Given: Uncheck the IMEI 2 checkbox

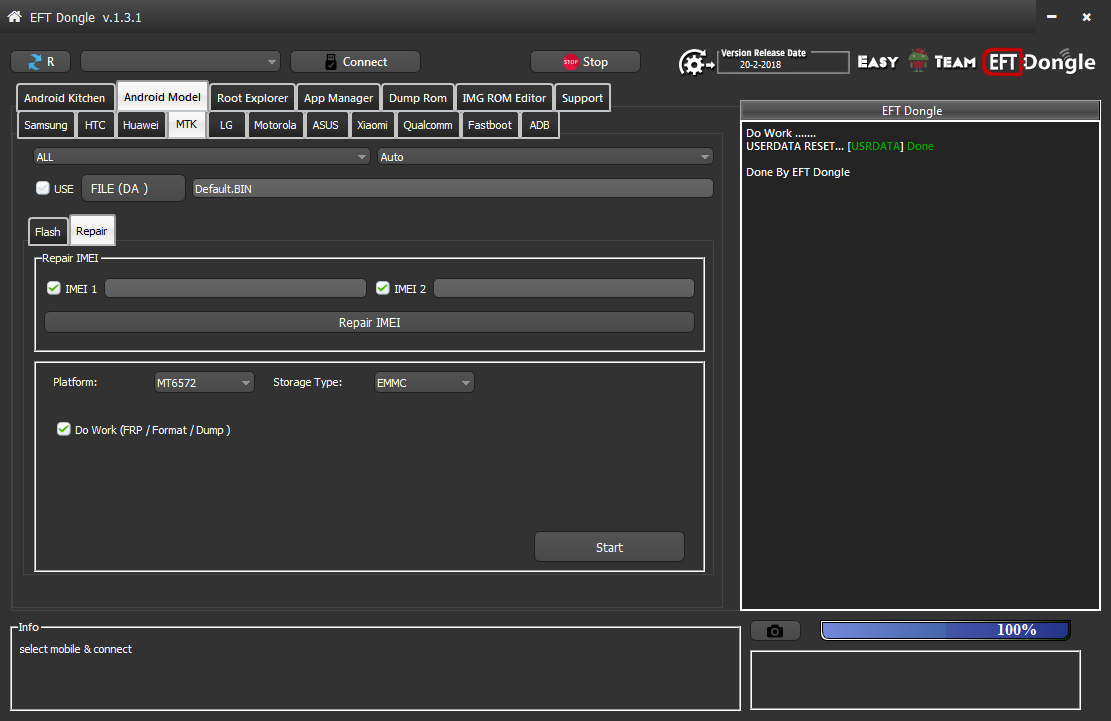Looking at the screenshot, I should 383,288.
